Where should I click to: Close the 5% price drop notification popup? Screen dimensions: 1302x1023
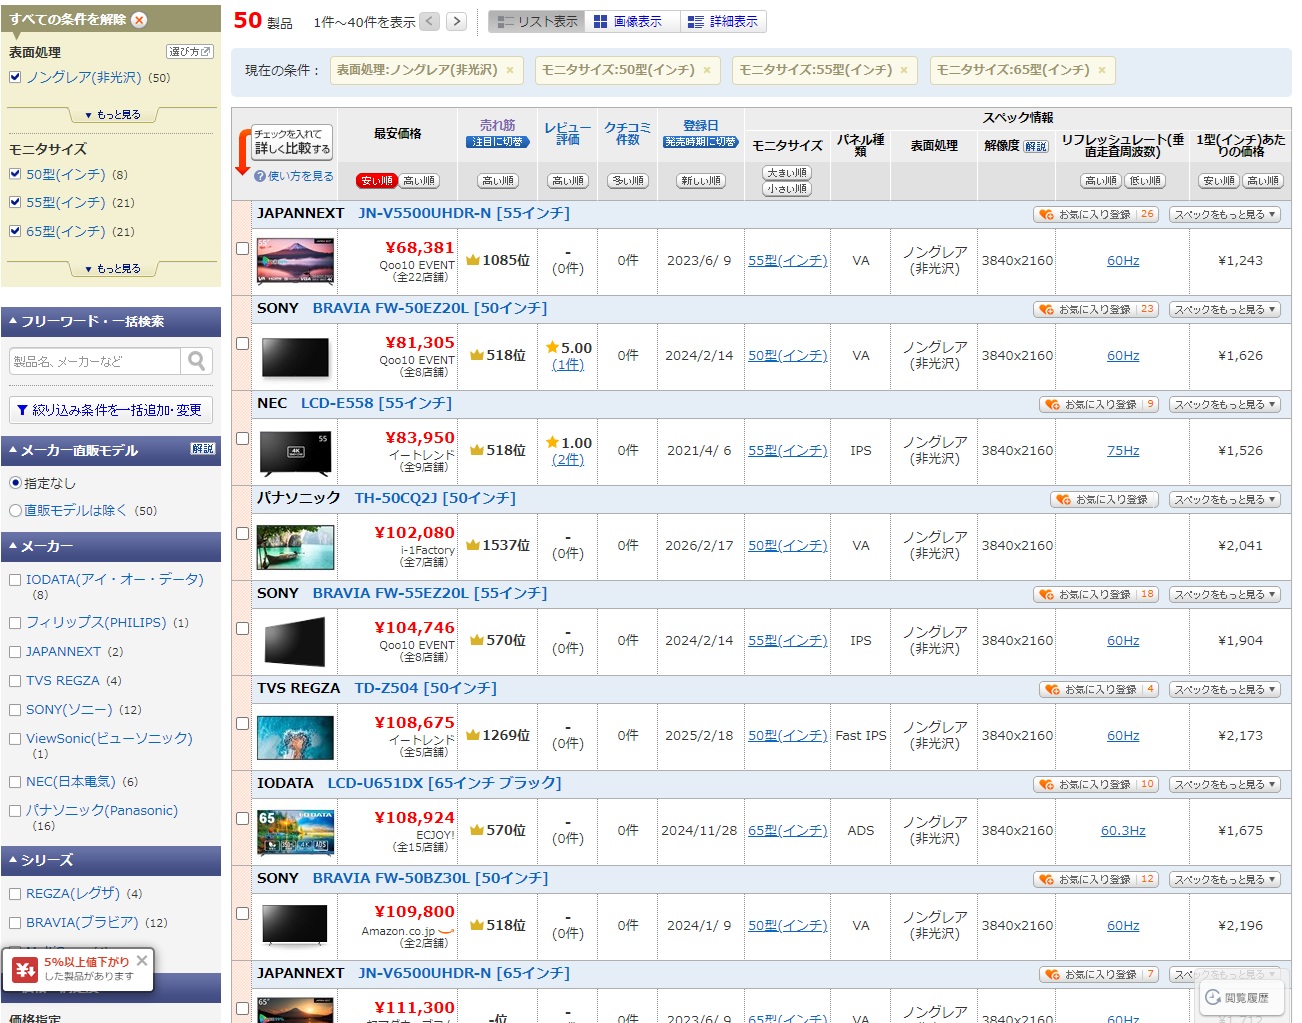[x=142, y=960]
